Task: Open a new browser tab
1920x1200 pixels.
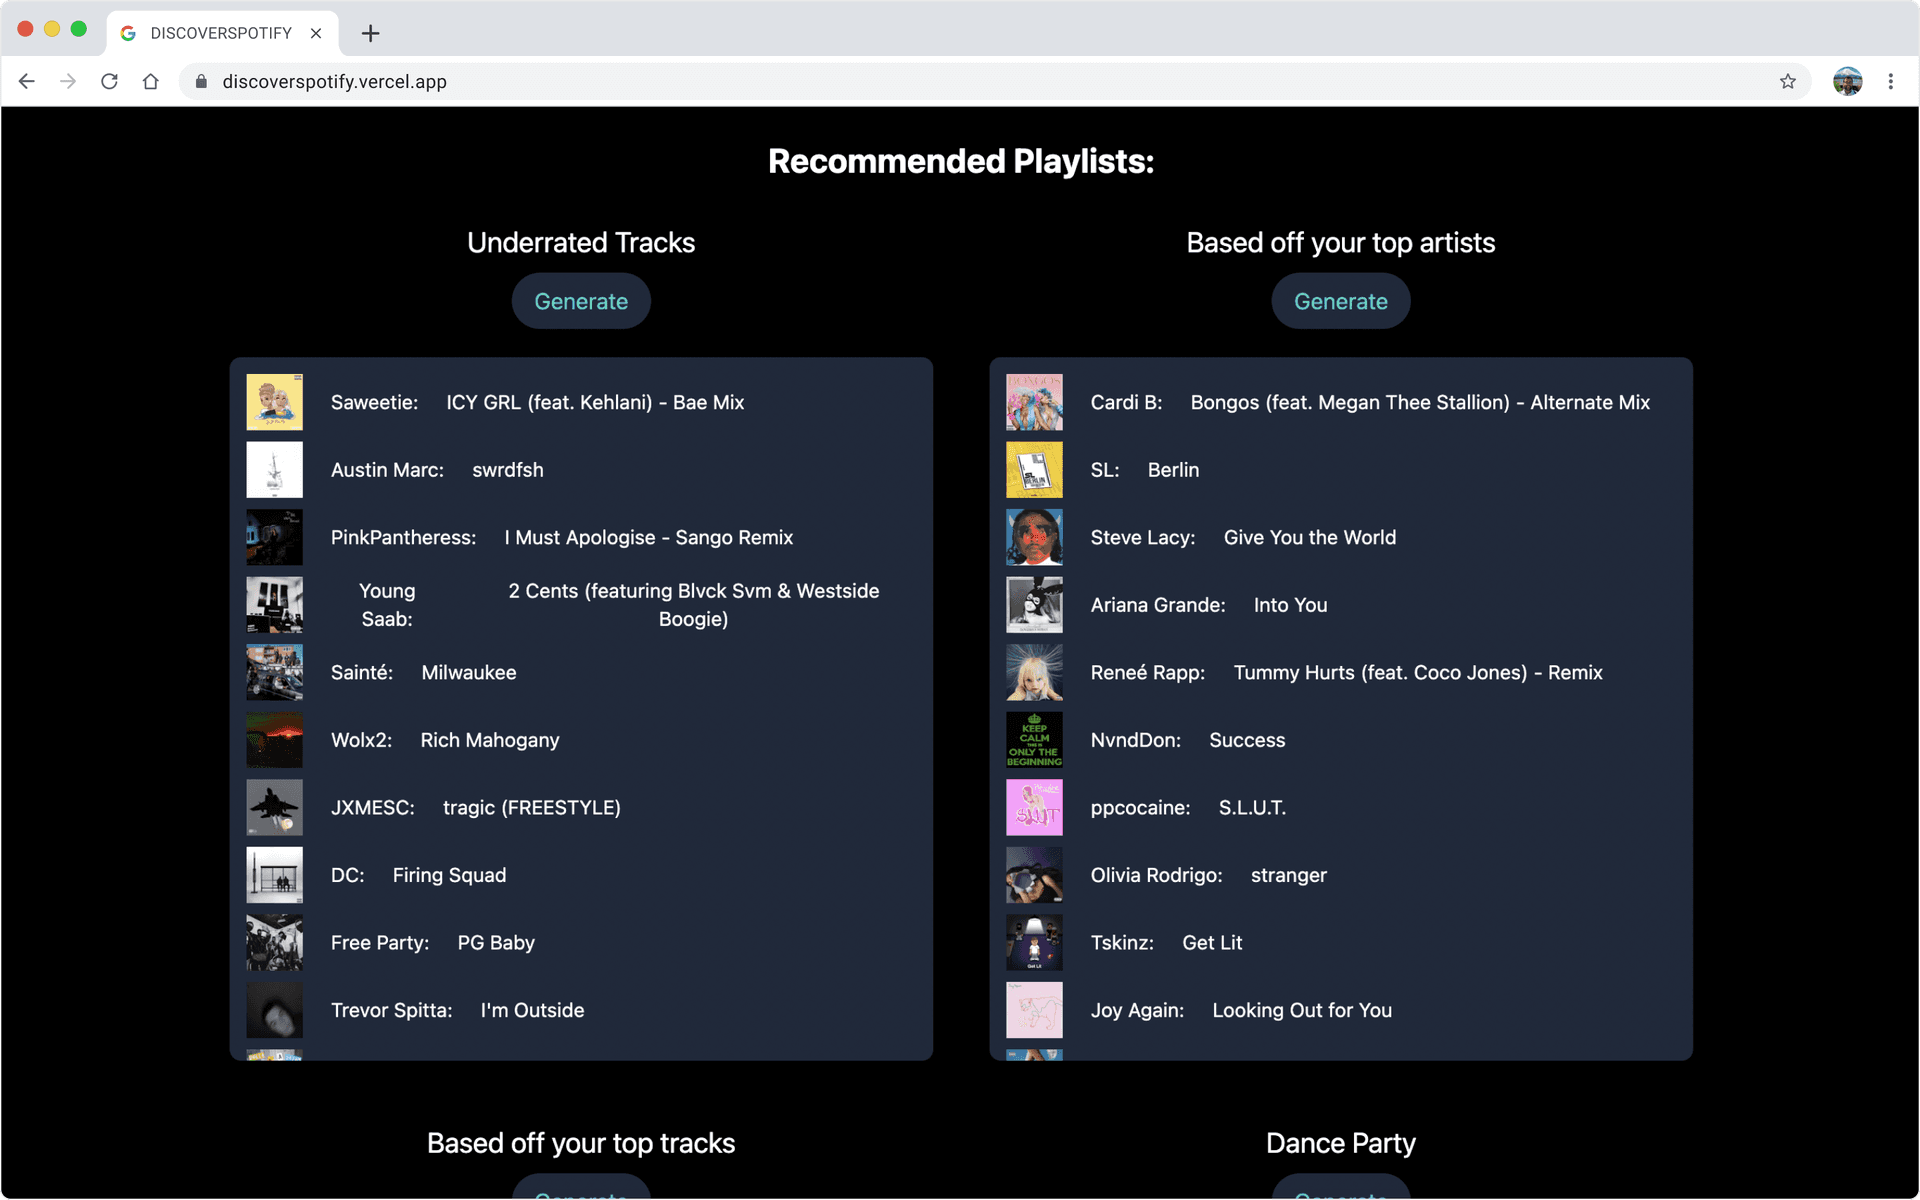Action: coord(370,33)
